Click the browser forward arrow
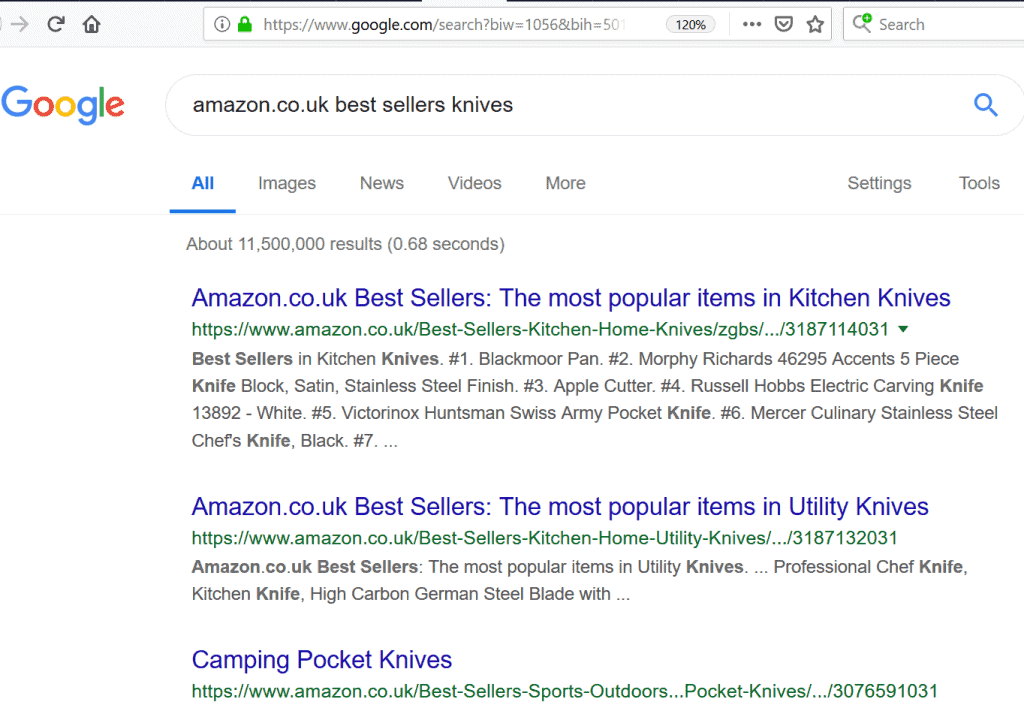 click(20, 25)
